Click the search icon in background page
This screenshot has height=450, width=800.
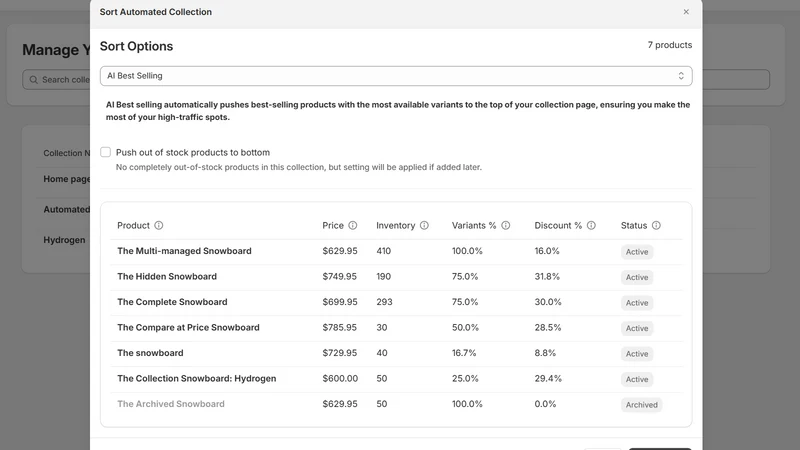pos(34,80)
